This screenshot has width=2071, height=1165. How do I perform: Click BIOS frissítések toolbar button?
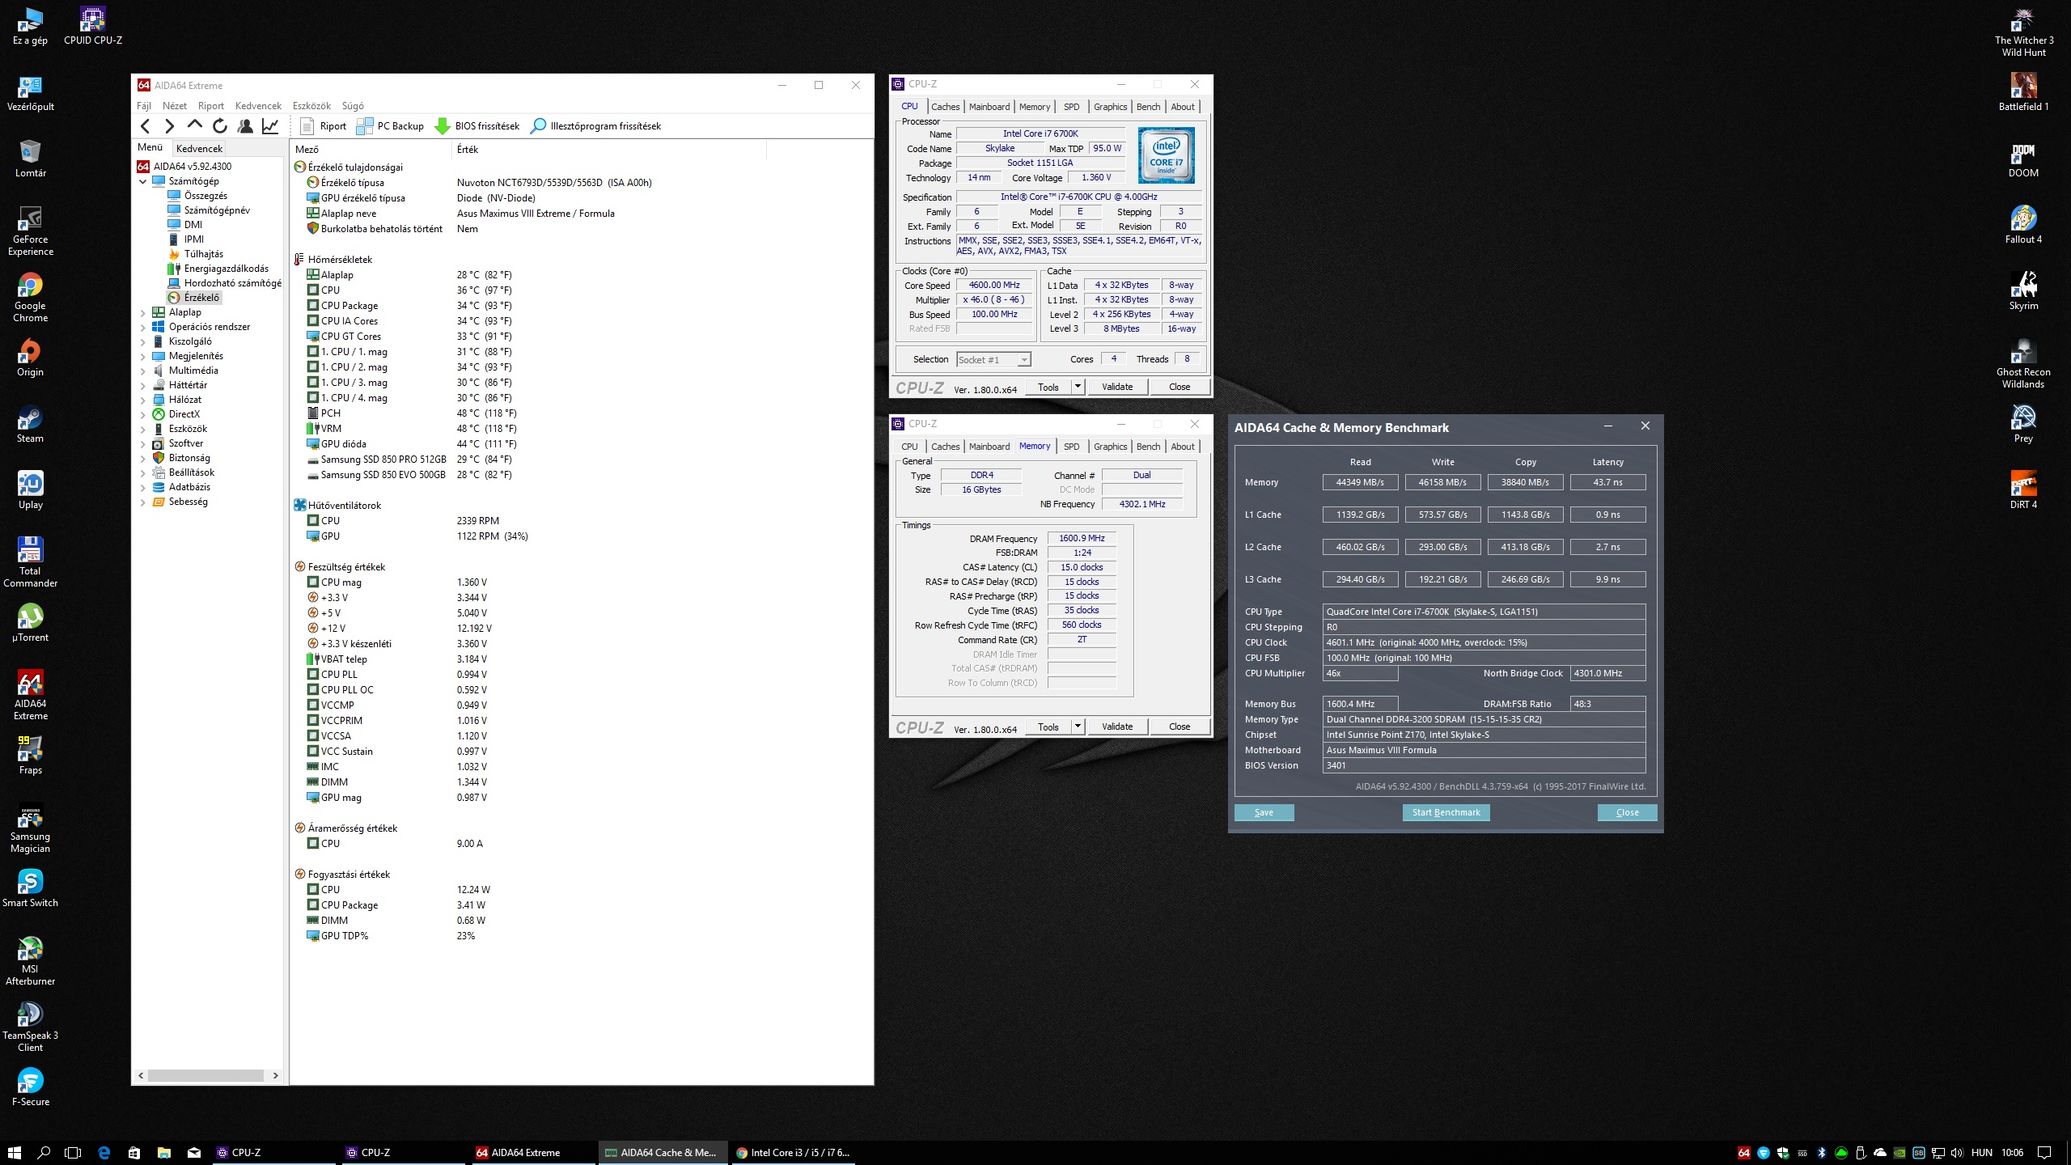[x=477, y=126]
